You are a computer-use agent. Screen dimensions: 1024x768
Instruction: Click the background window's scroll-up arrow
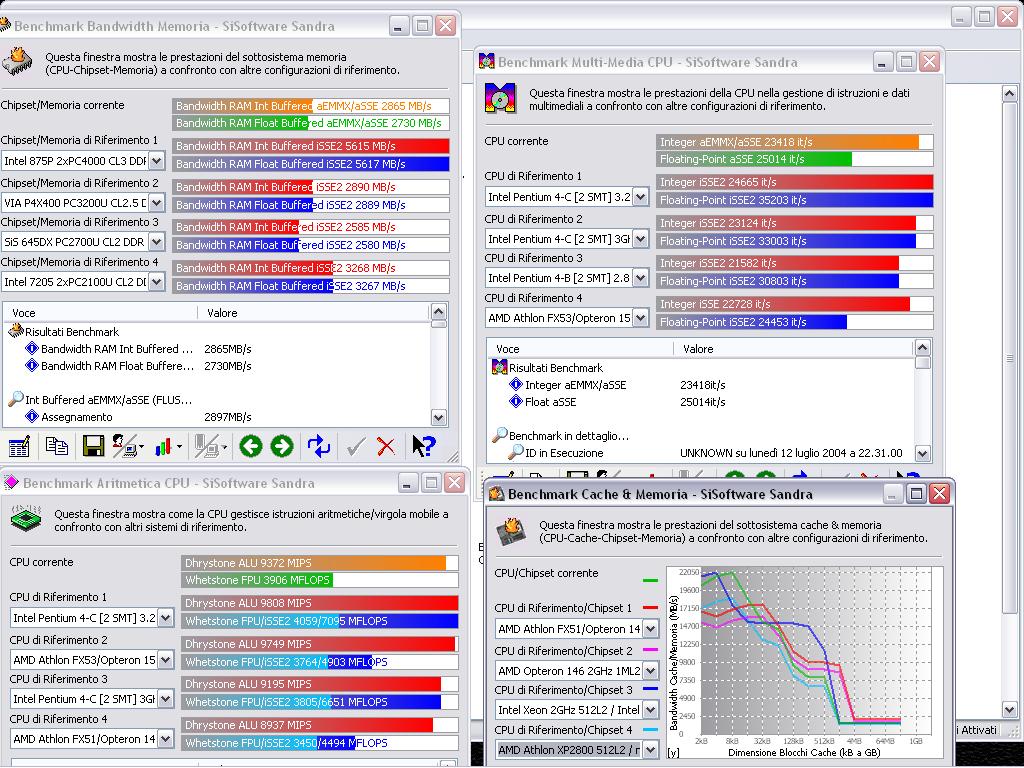tap(1010, 94)
